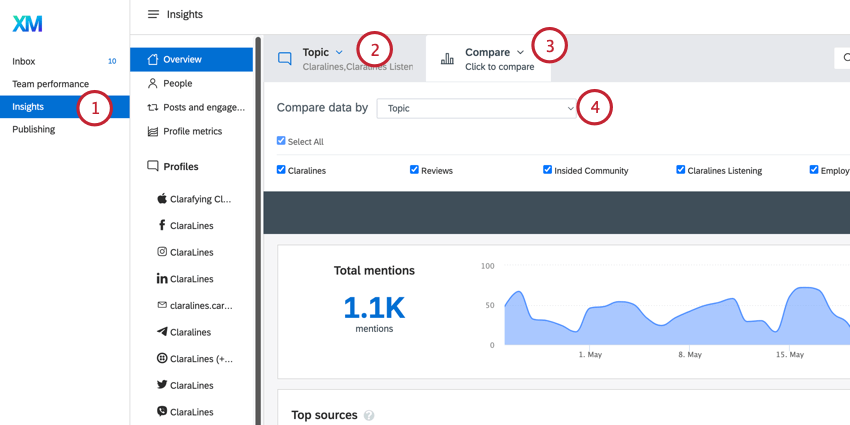Click the Compare data by label
Viewport: 850px width, 425px height.
(x=322, y=107)
